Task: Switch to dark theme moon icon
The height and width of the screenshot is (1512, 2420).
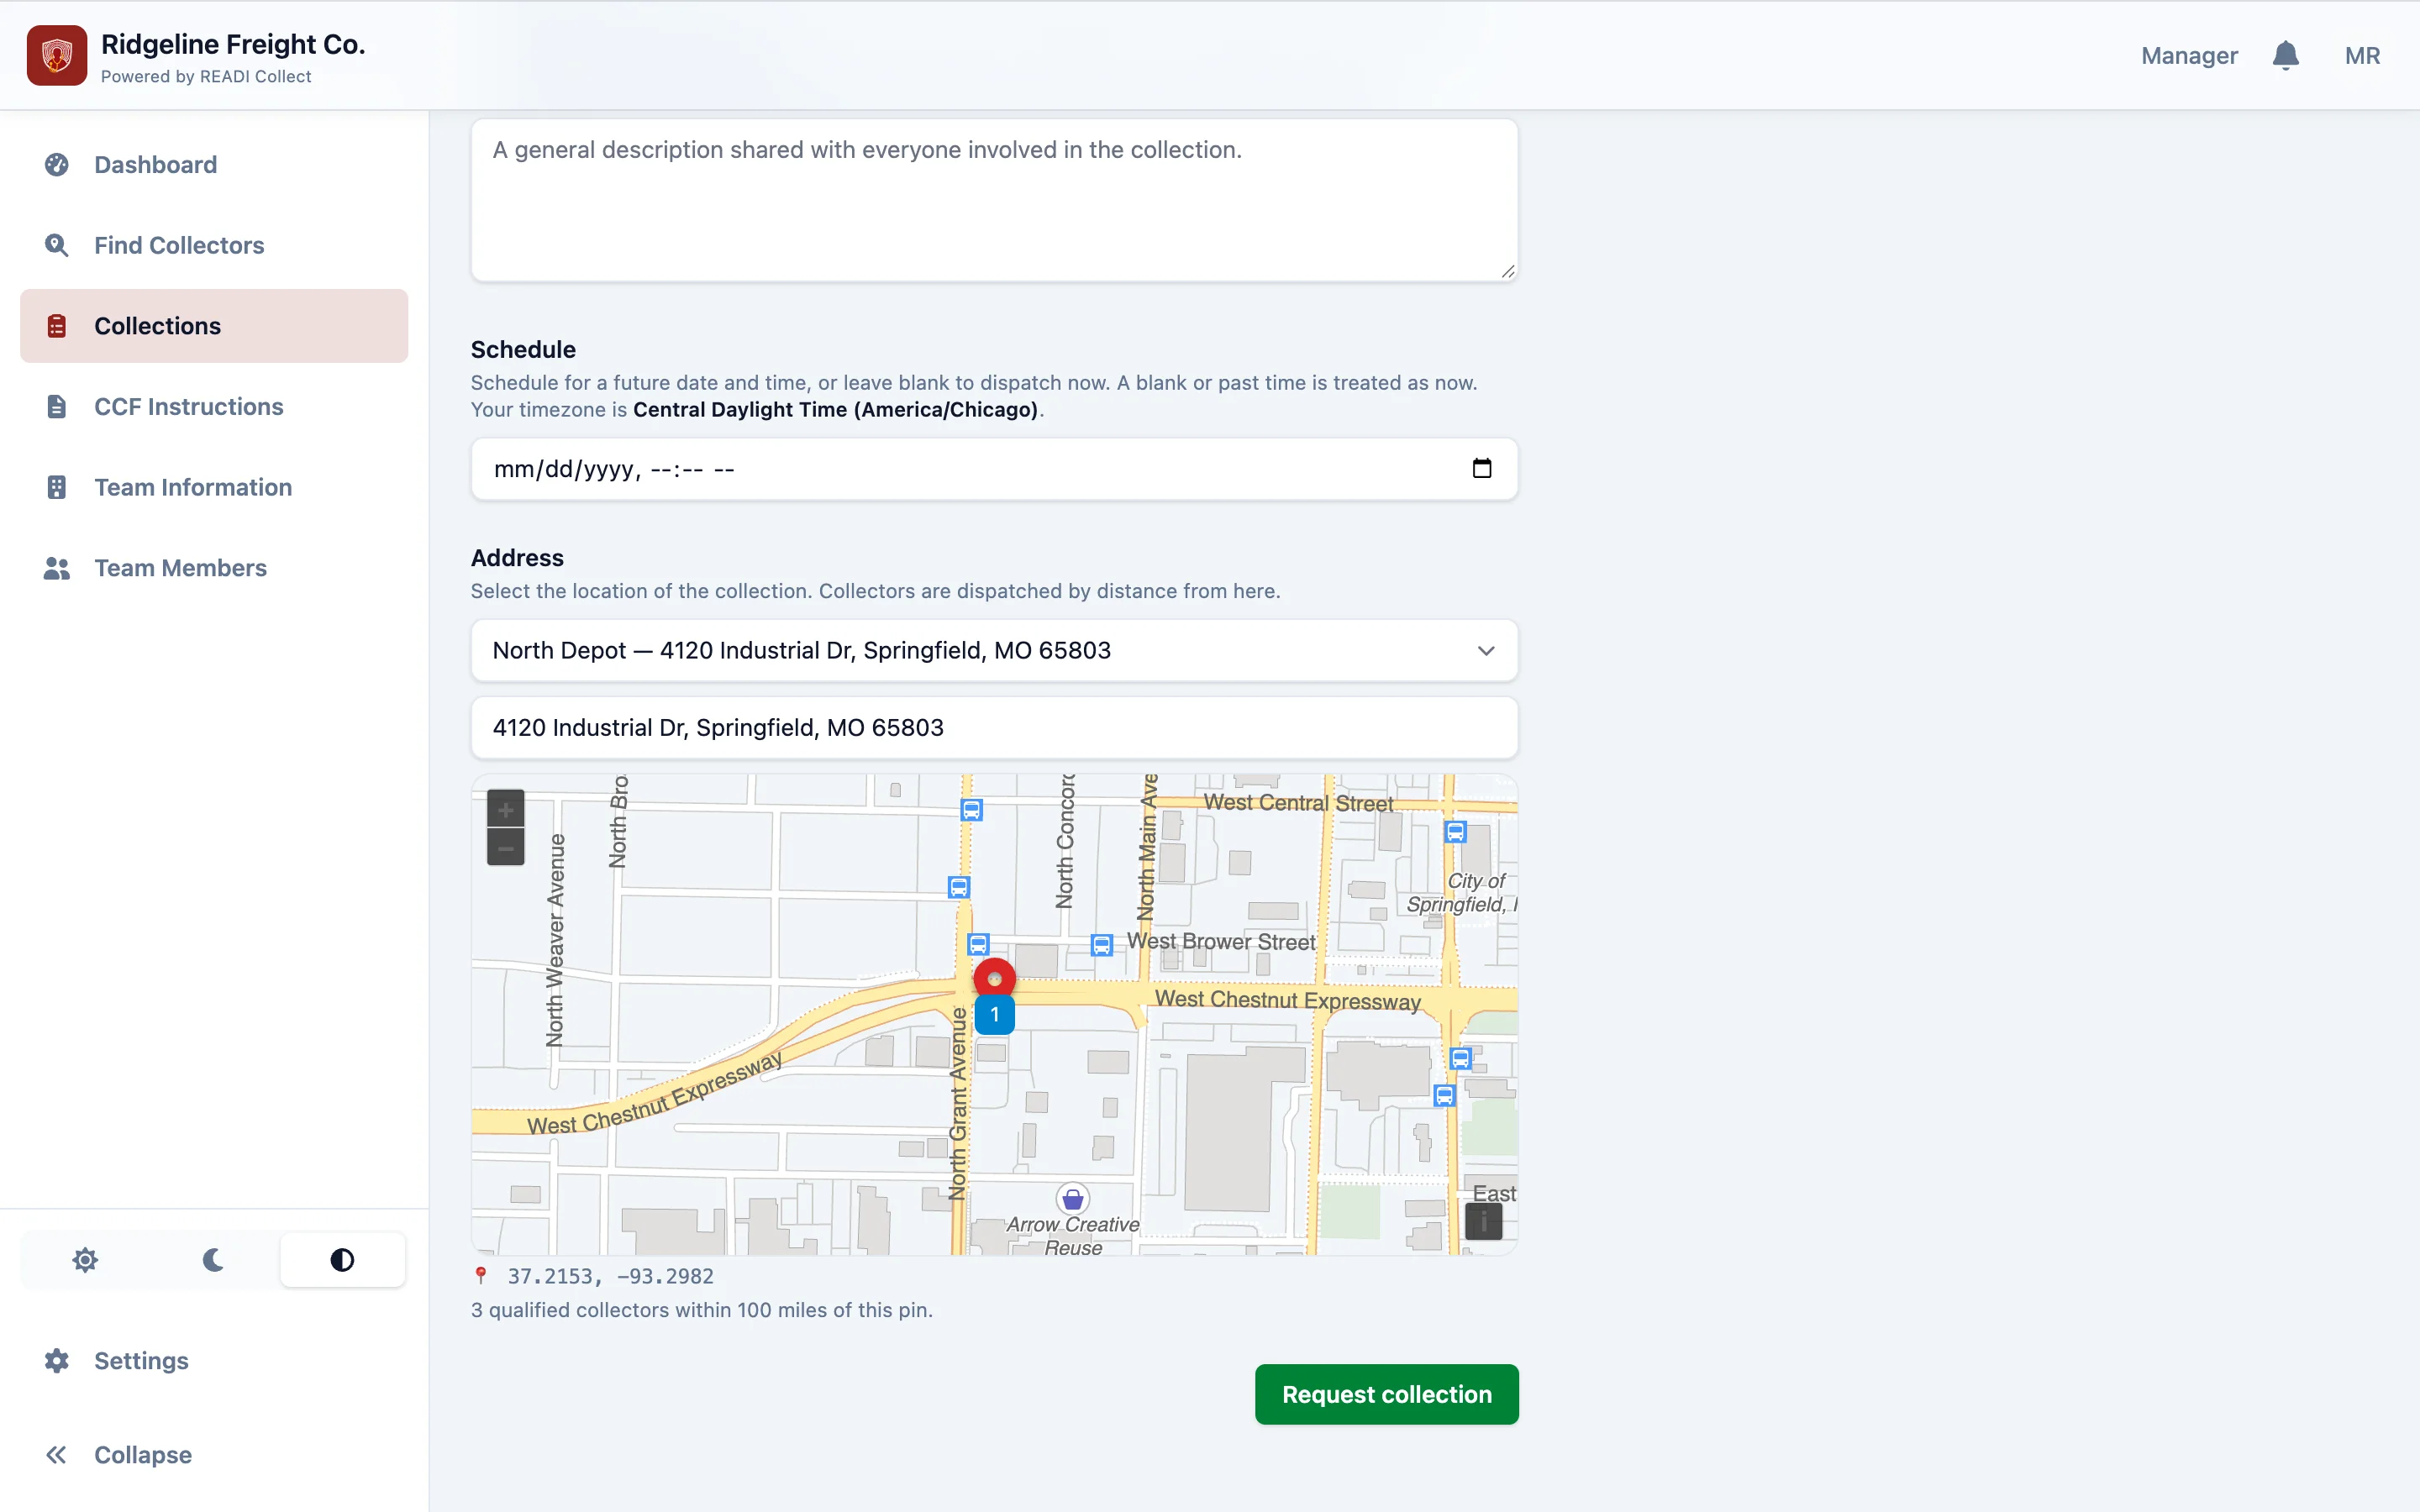Action: [x=213, y=1260]
